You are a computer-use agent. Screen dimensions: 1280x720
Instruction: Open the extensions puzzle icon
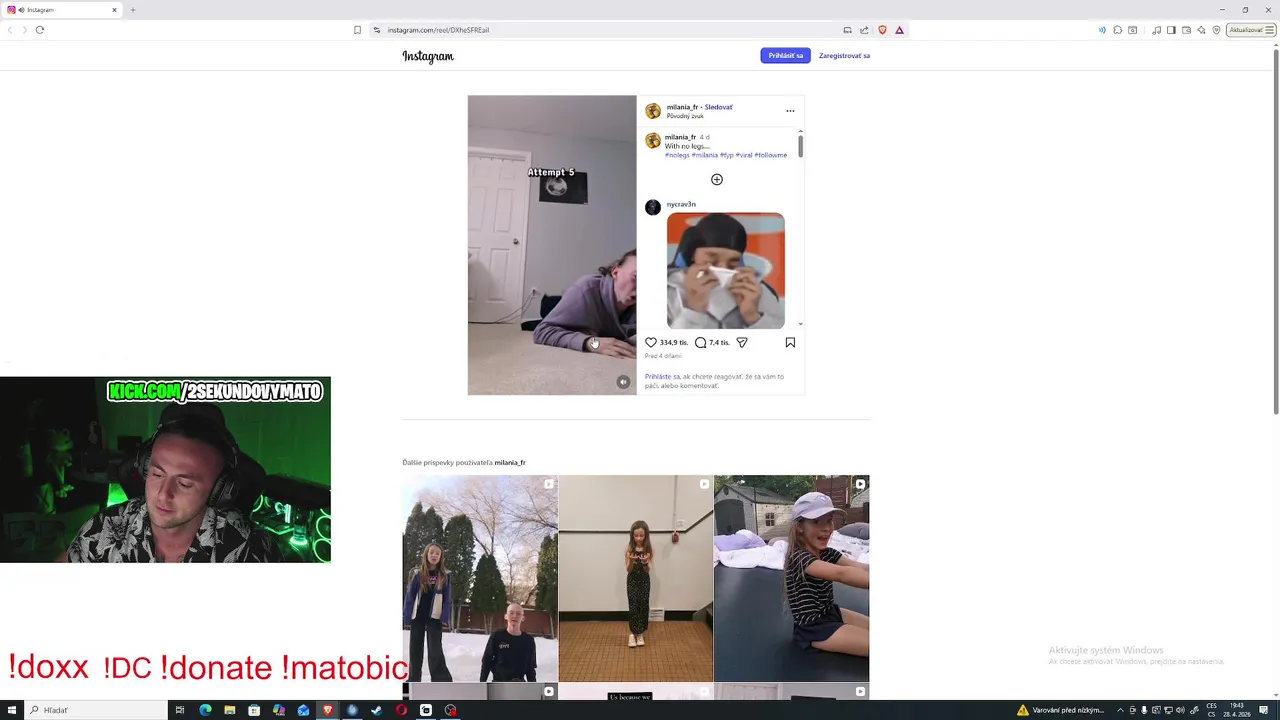pyautogui.click(x=1117, y=30)
